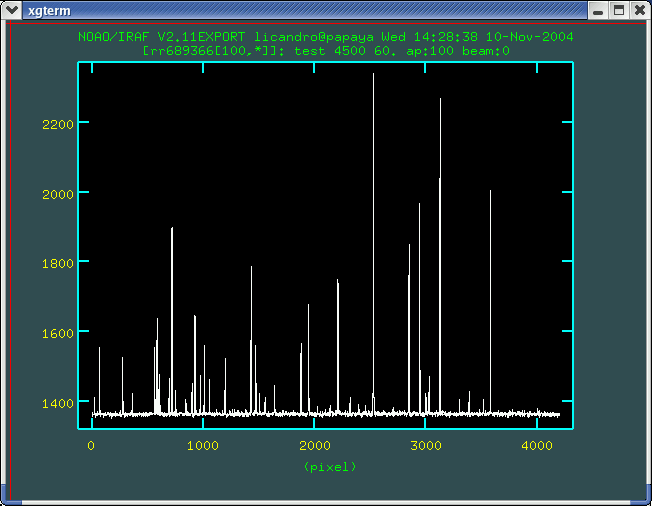Maximize the xgterm window
This screenshot has height=506, width=652.
pos(619,10)
